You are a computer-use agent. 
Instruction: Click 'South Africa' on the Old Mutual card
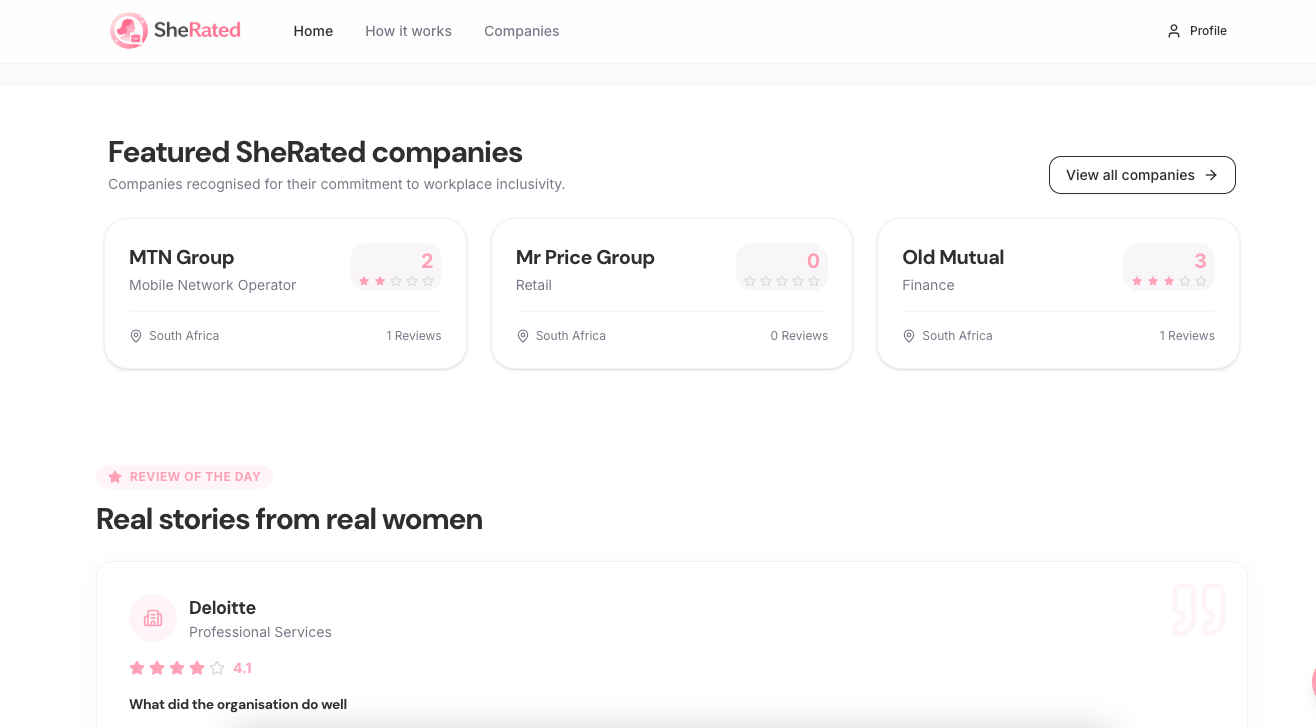coord(957,336)
